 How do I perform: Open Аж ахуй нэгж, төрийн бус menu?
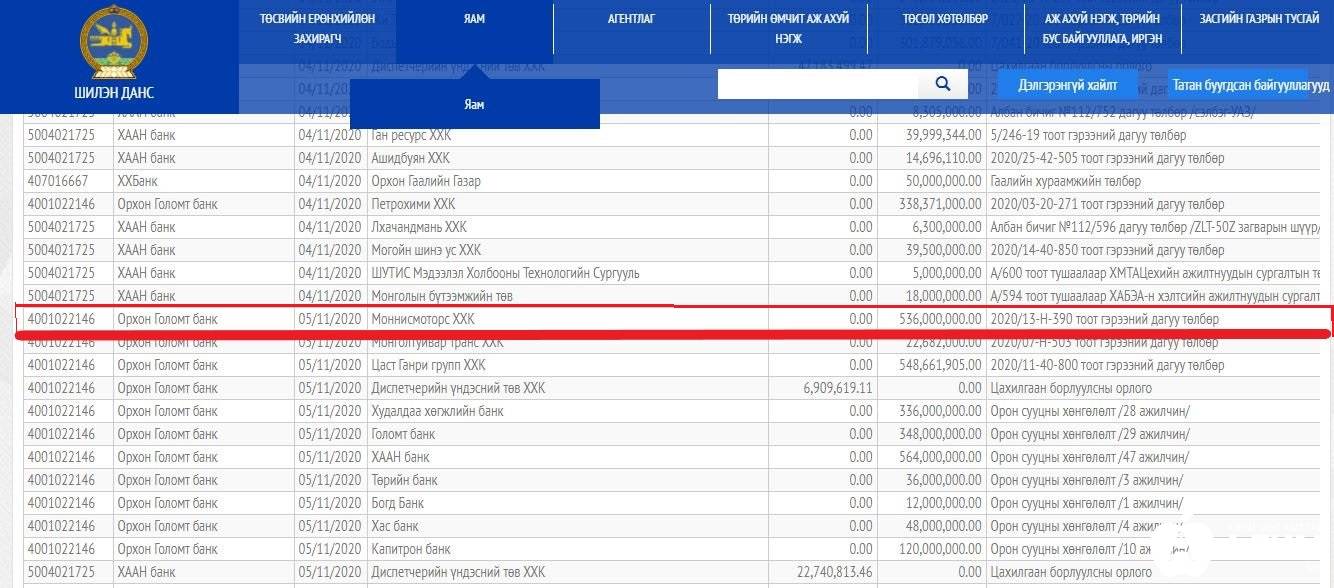1102,28
